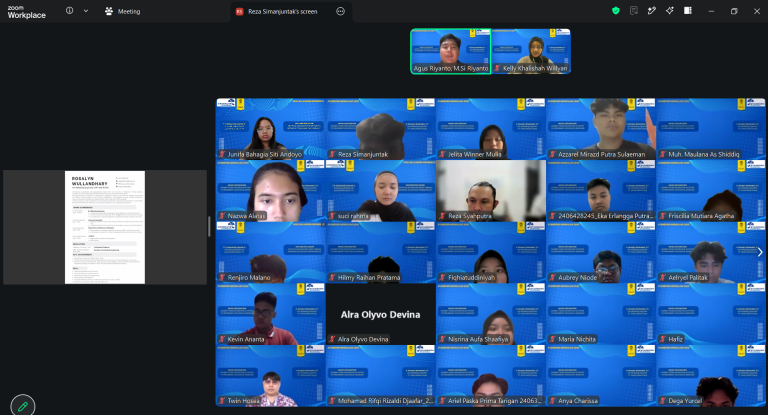768x415 pixels.
Task: Change the view layout icon
Action: tap(688, 11)
